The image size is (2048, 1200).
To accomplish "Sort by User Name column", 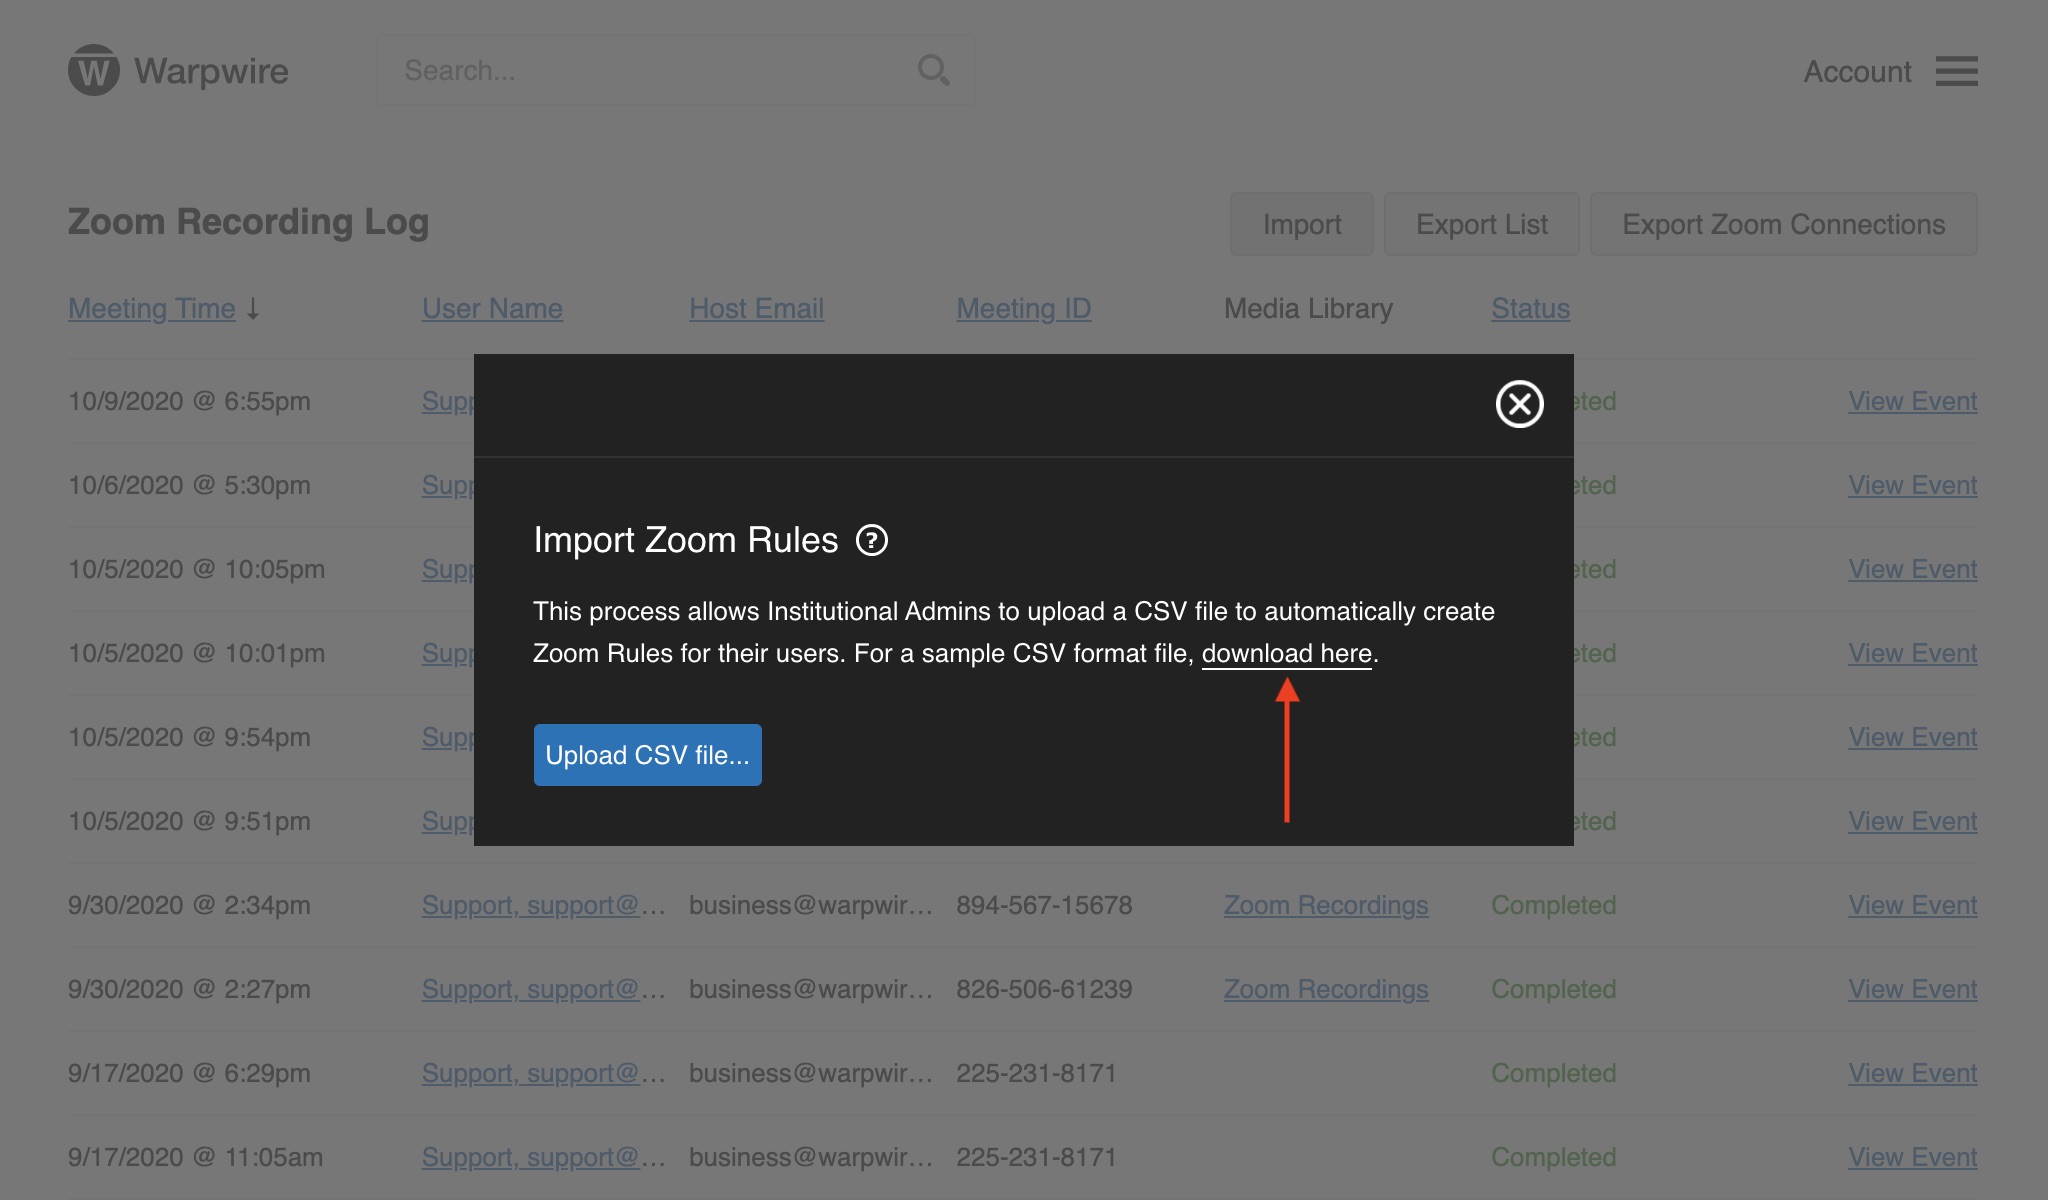I will point(492,308).
